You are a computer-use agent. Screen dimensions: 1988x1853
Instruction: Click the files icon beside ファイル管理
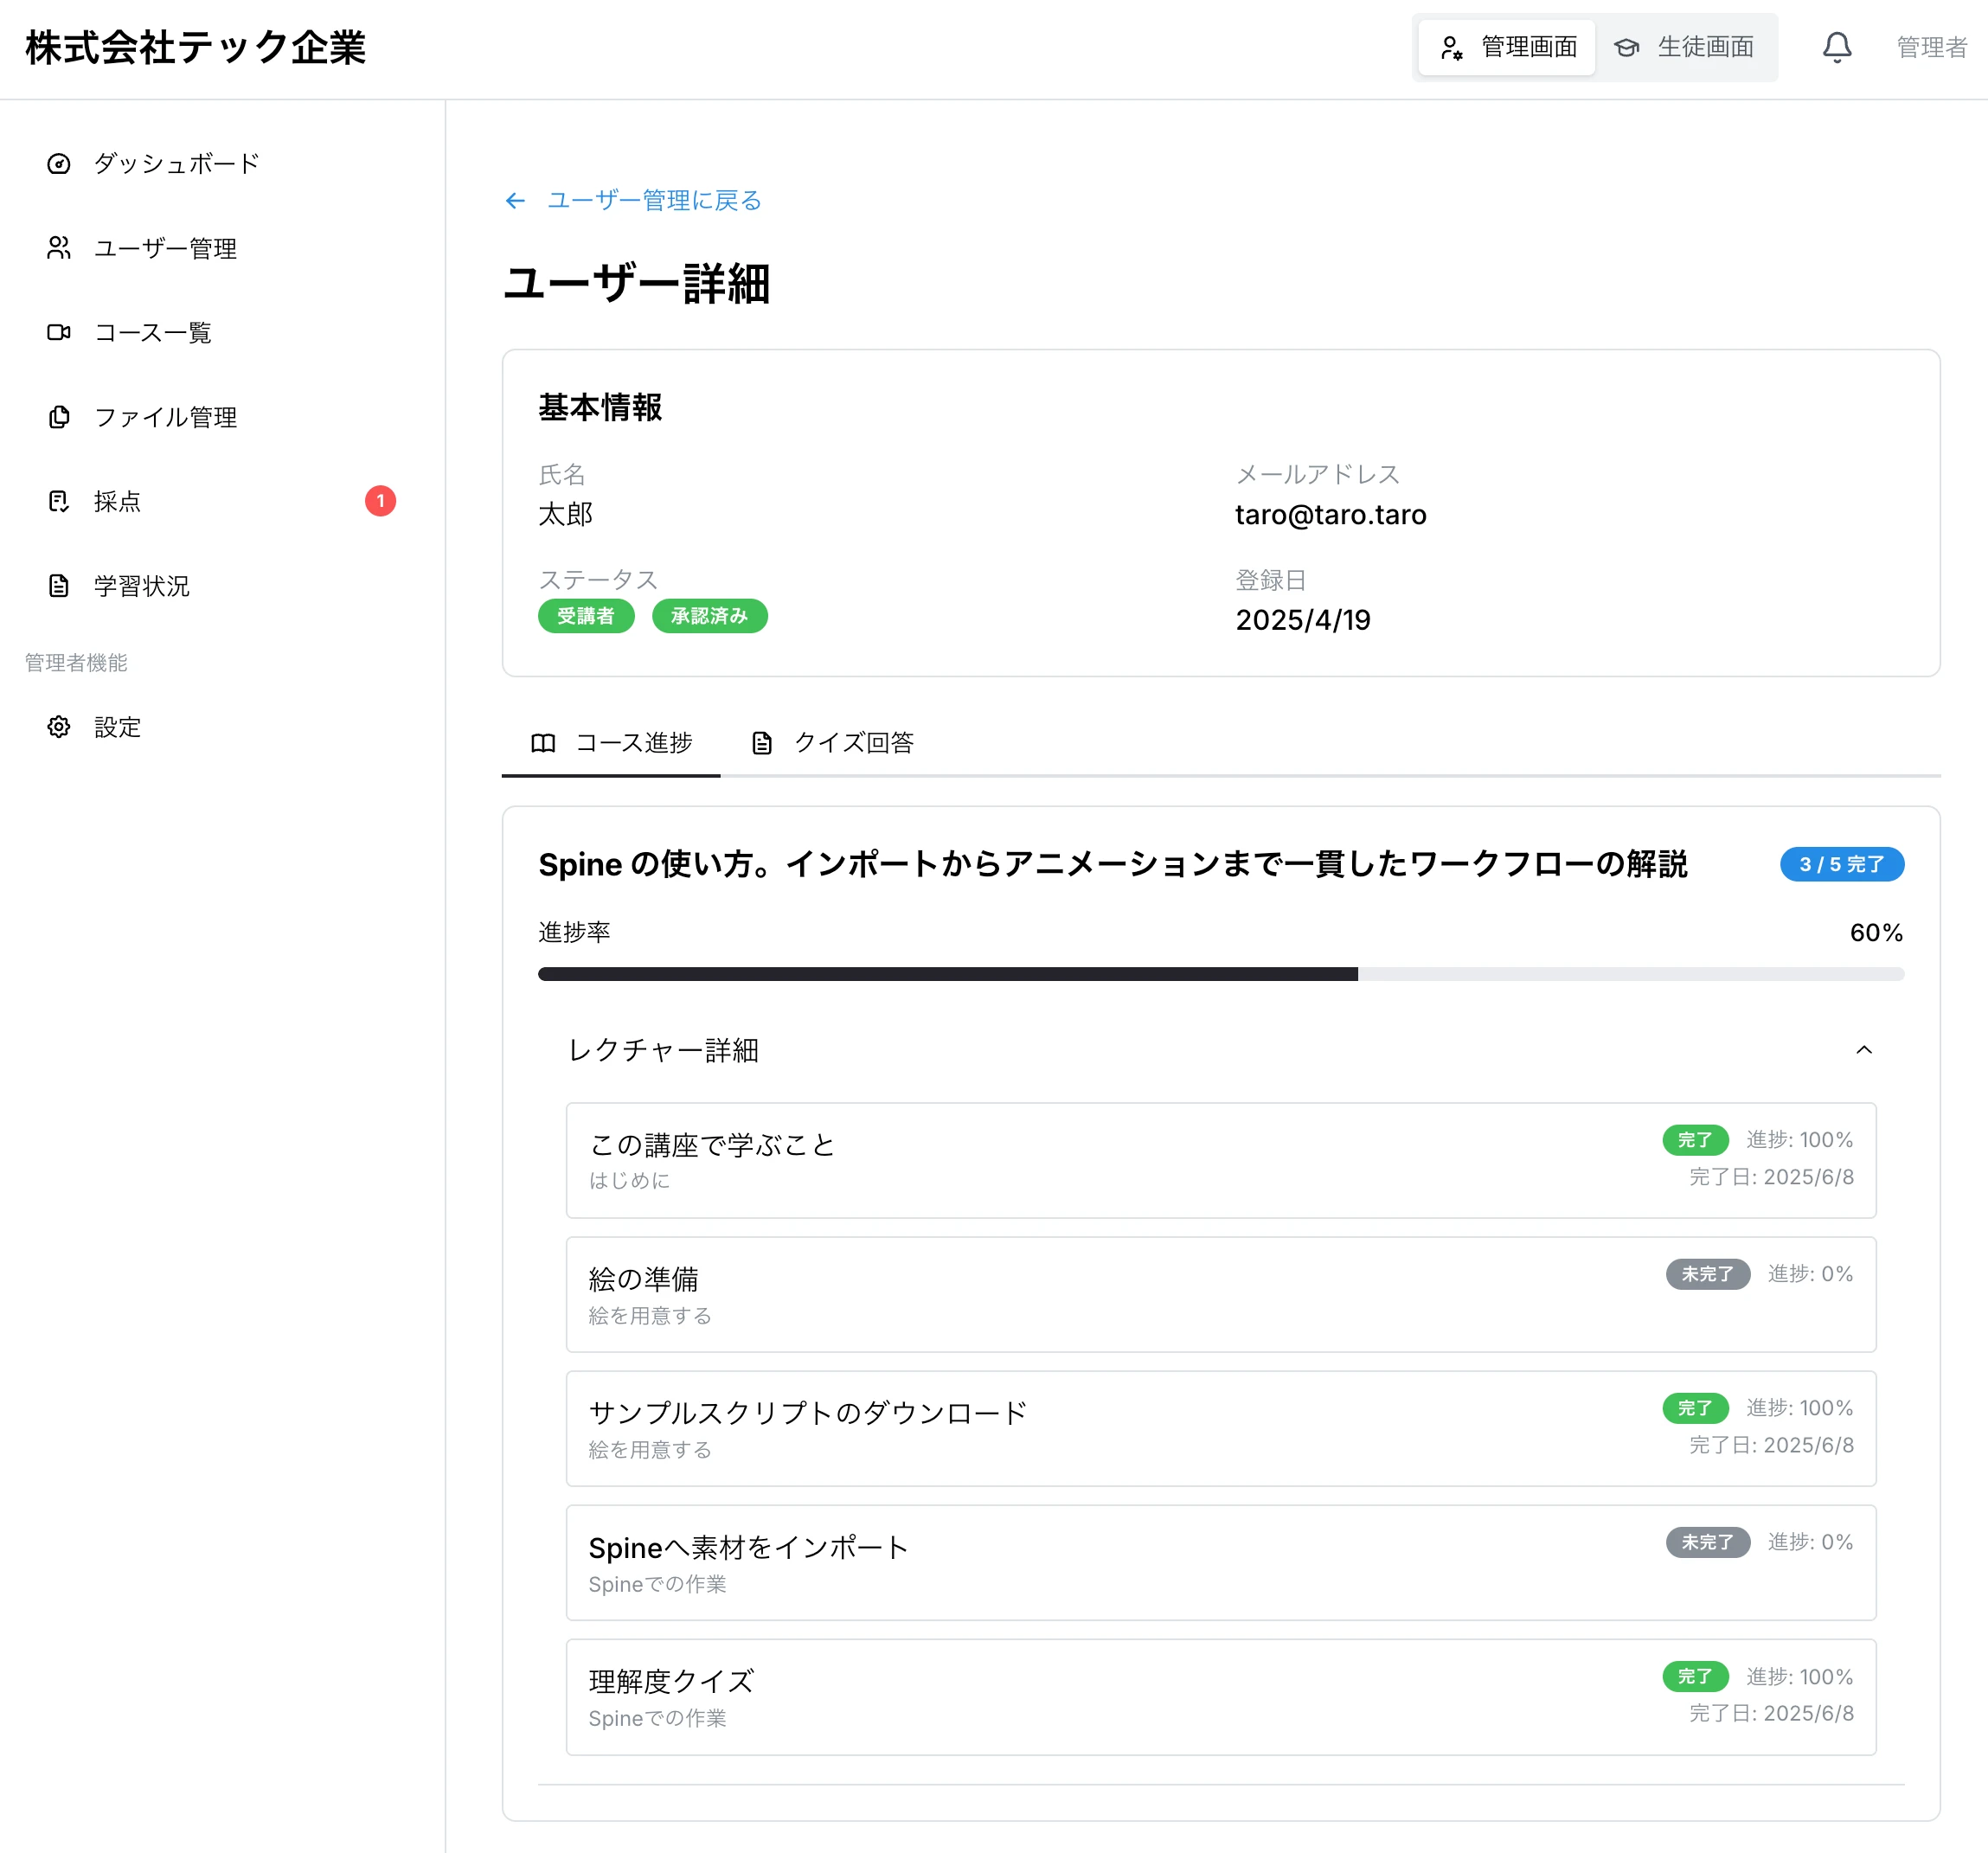point(59,417)
